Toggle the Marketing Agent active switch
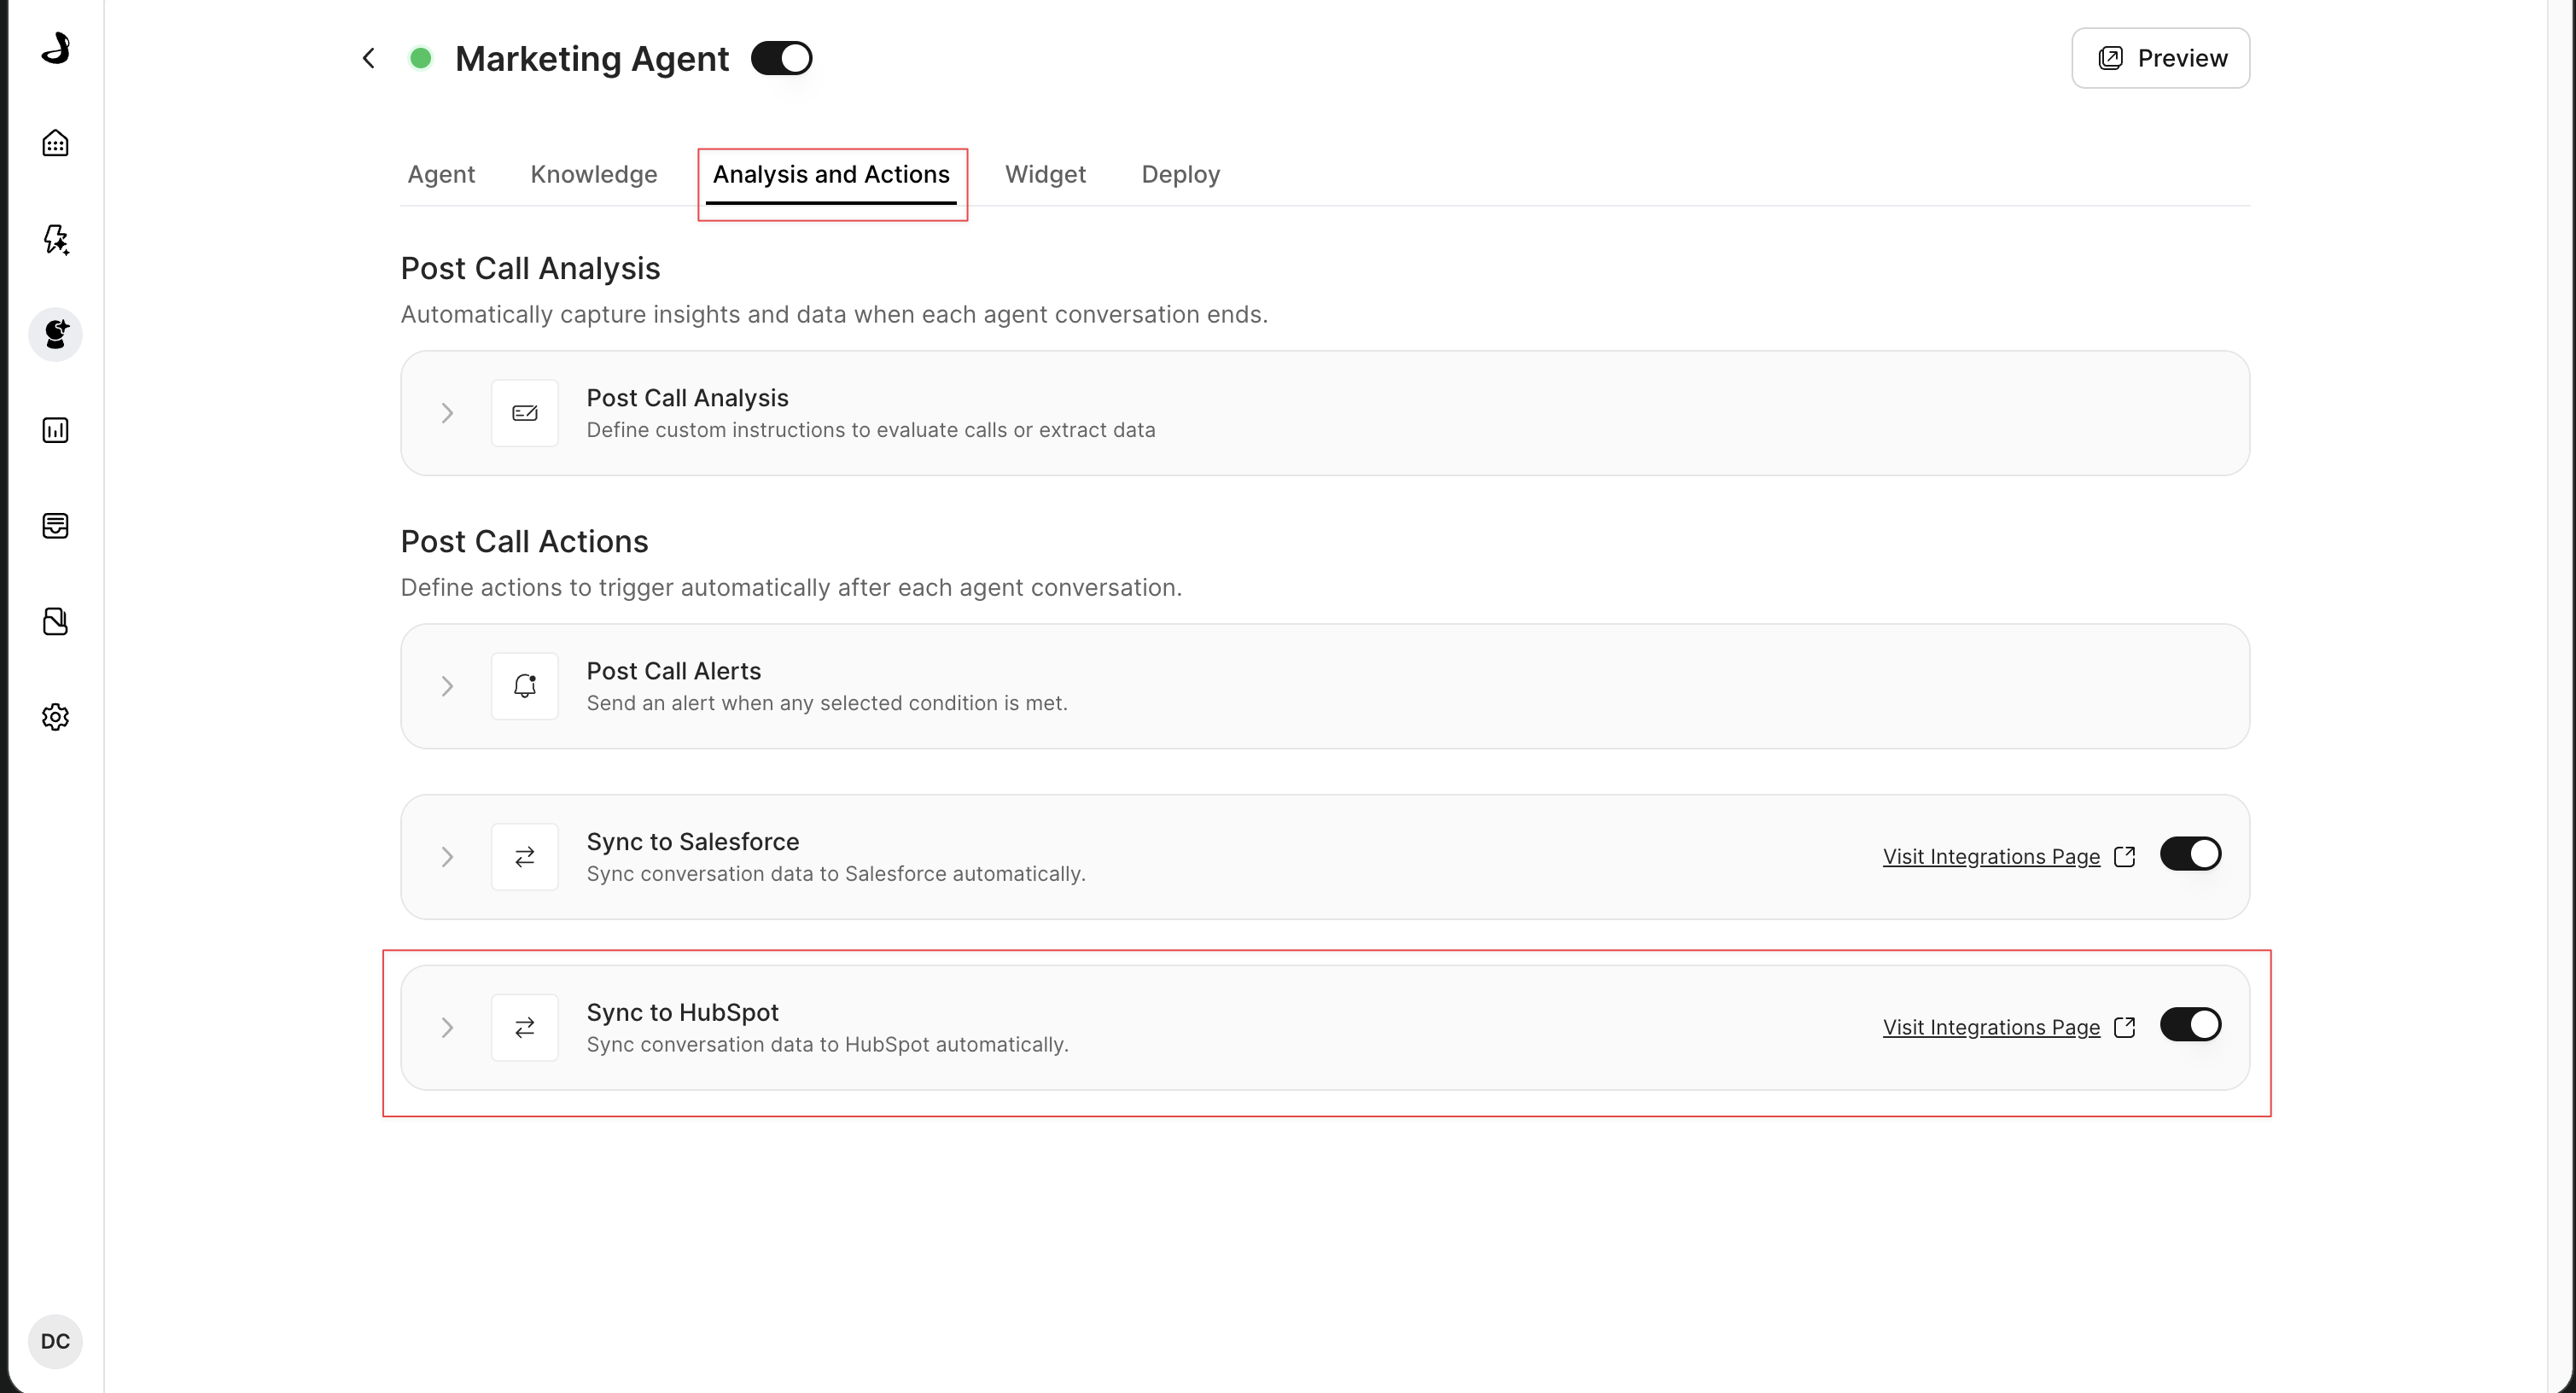This screenshot has width=2576, height=1393. (782, 58)
